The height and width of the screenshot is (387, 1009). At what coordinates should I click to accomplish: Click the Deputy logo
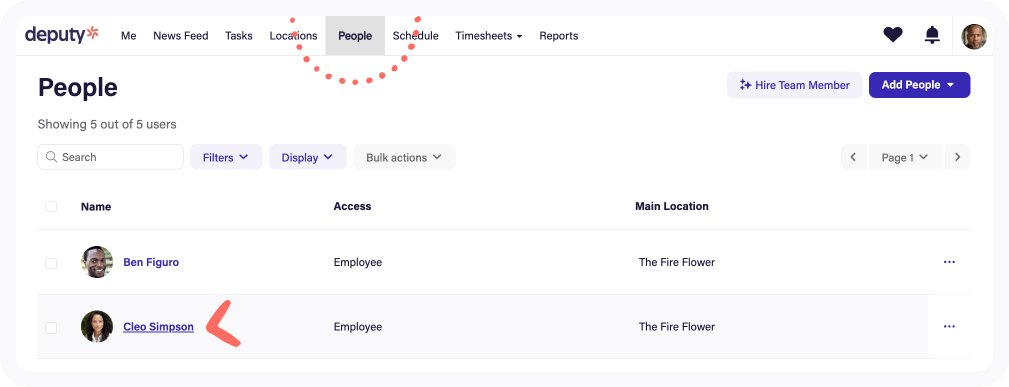point(62,35)
